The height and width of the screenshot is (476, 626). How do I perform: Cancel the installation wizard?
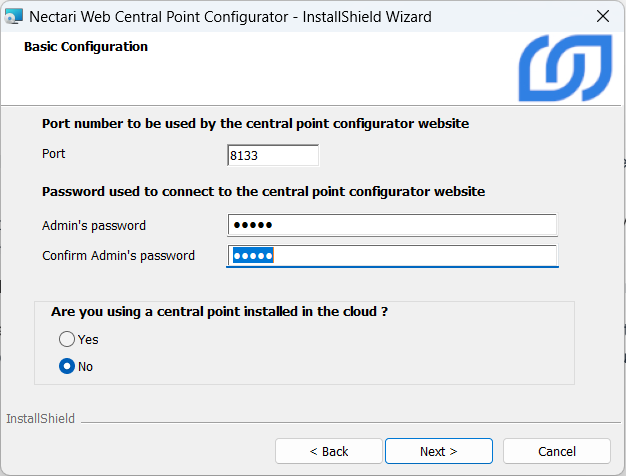tap(556, 451)
